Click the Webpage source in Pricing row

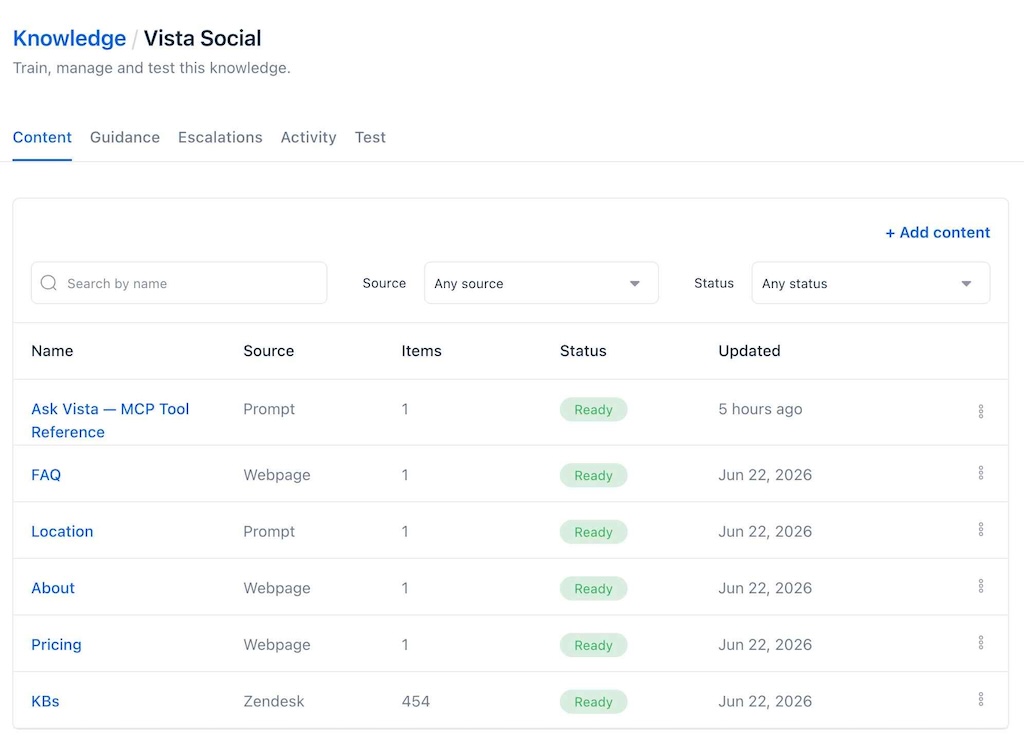(x=277, y=645)
